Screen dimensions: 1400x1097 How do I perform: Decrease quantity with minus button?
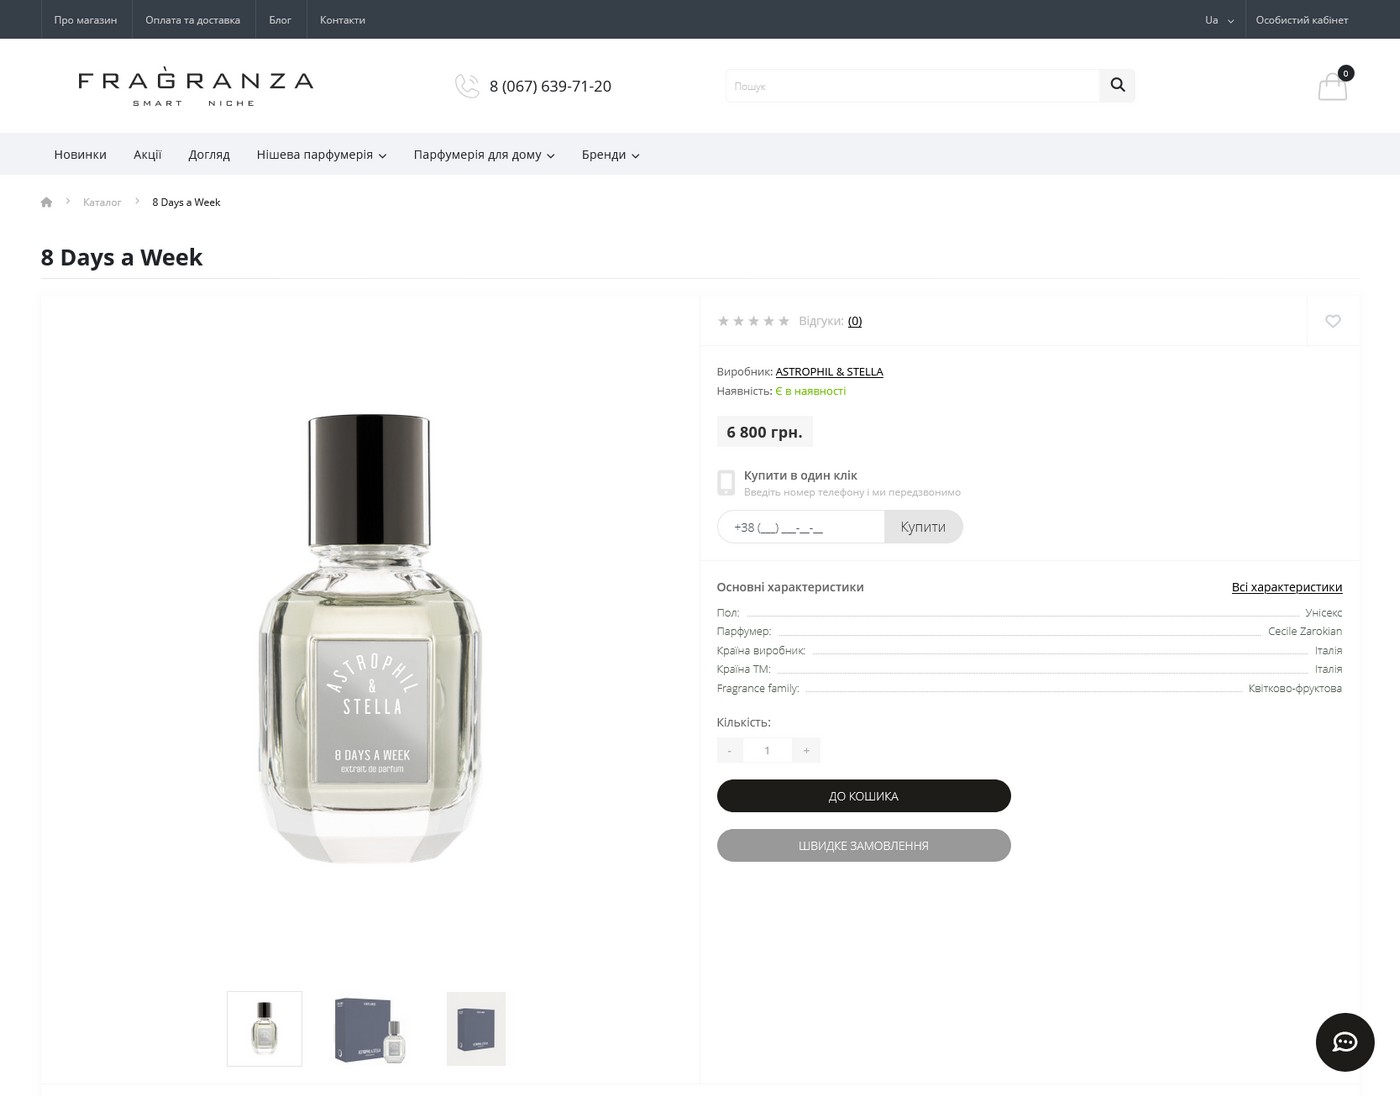point(730,750)
